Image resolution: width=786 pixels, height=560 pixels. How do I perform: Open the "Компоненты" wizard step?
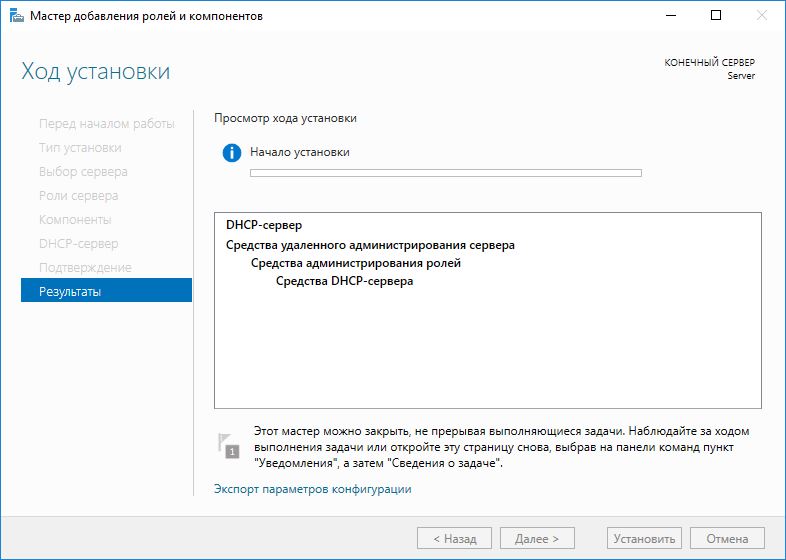click(75, 219)
